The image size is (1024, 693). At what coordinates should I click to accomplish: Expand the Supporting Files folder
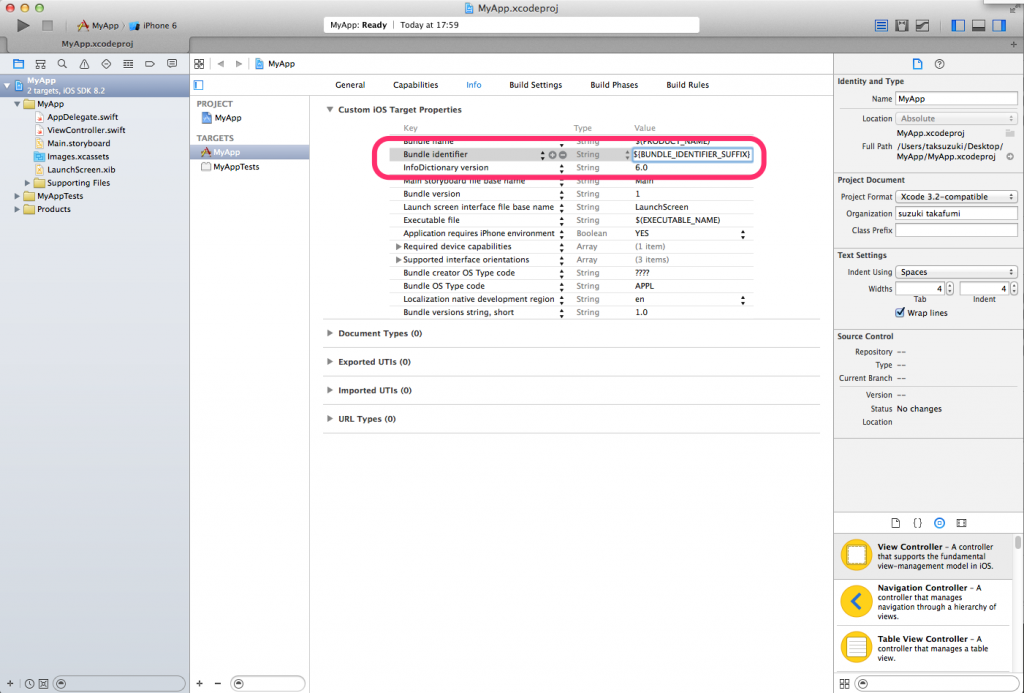pyautogui.click(x=28, y=183)
